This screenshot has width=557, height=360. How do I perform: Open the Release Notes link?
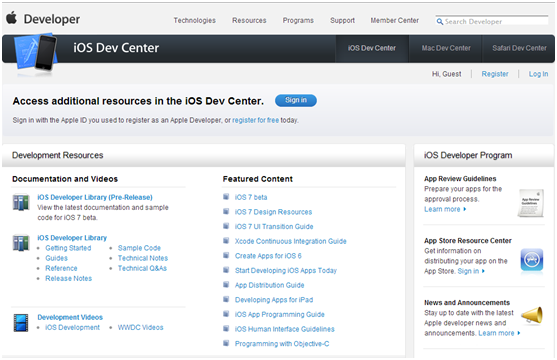coord(69,278)
